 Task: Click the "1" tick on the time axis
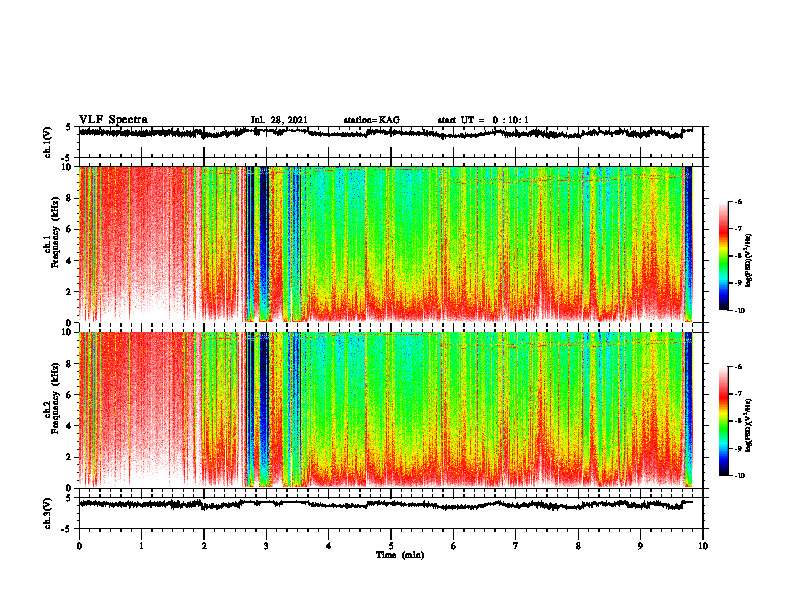(141, 546)
